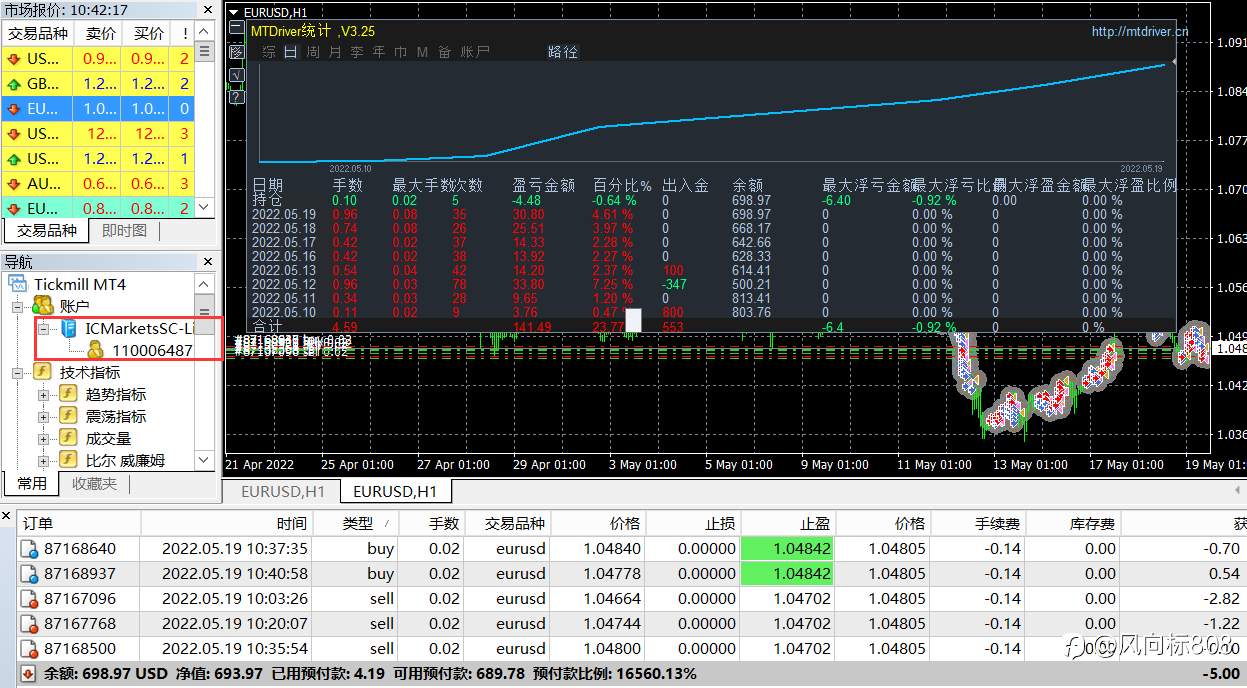Click the MTDriver checkmark icon

click(236, 75)
